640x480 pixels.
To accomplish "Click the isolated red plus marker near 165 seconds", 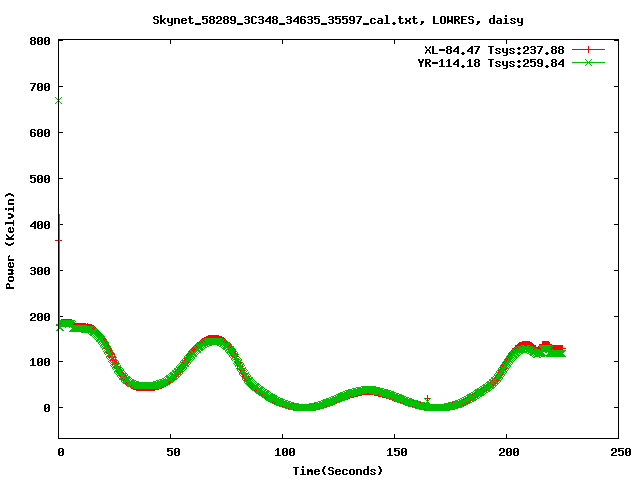I will 427,398.
